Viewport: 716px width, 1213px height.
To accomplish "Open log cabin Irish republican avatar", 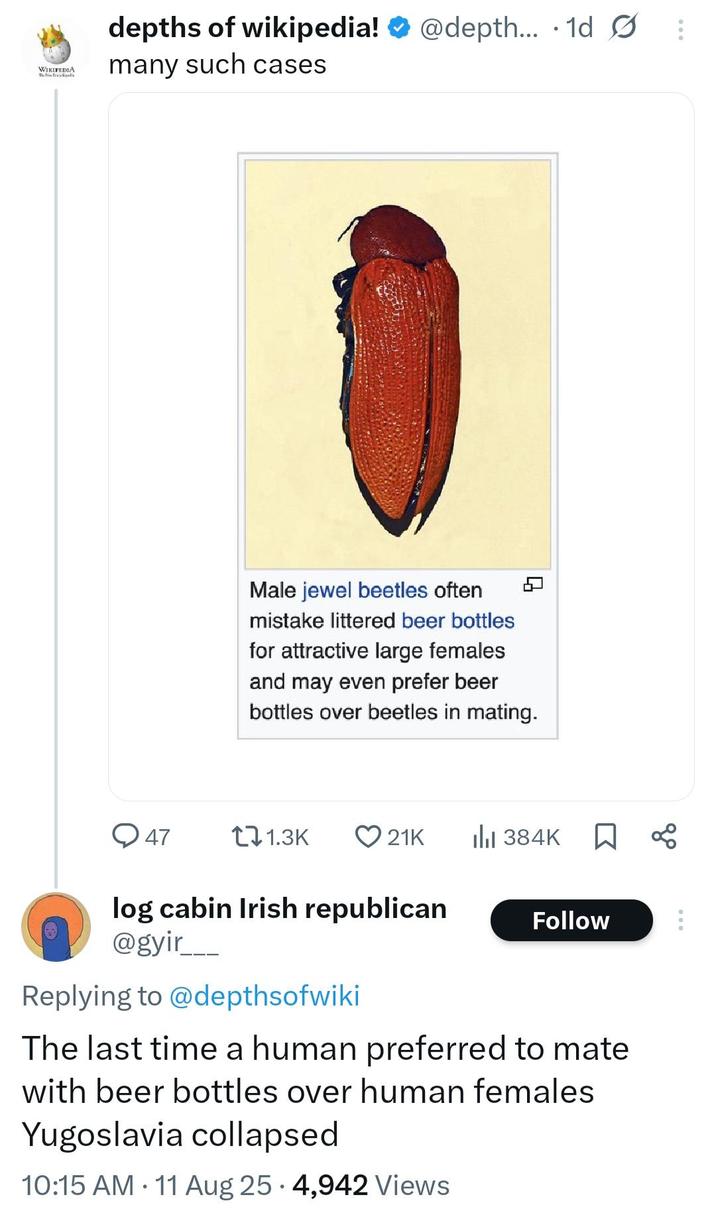I will [56, 926].
